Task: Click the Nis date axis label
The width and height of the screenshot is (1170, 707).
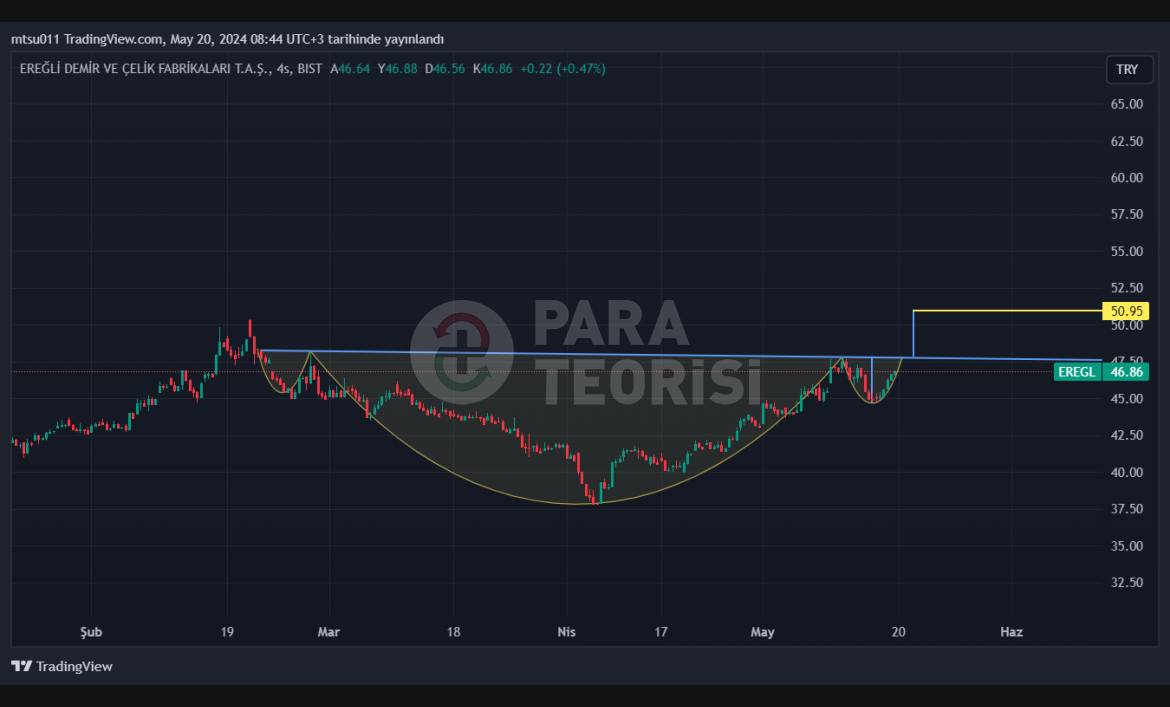Action: pos(566,632)
